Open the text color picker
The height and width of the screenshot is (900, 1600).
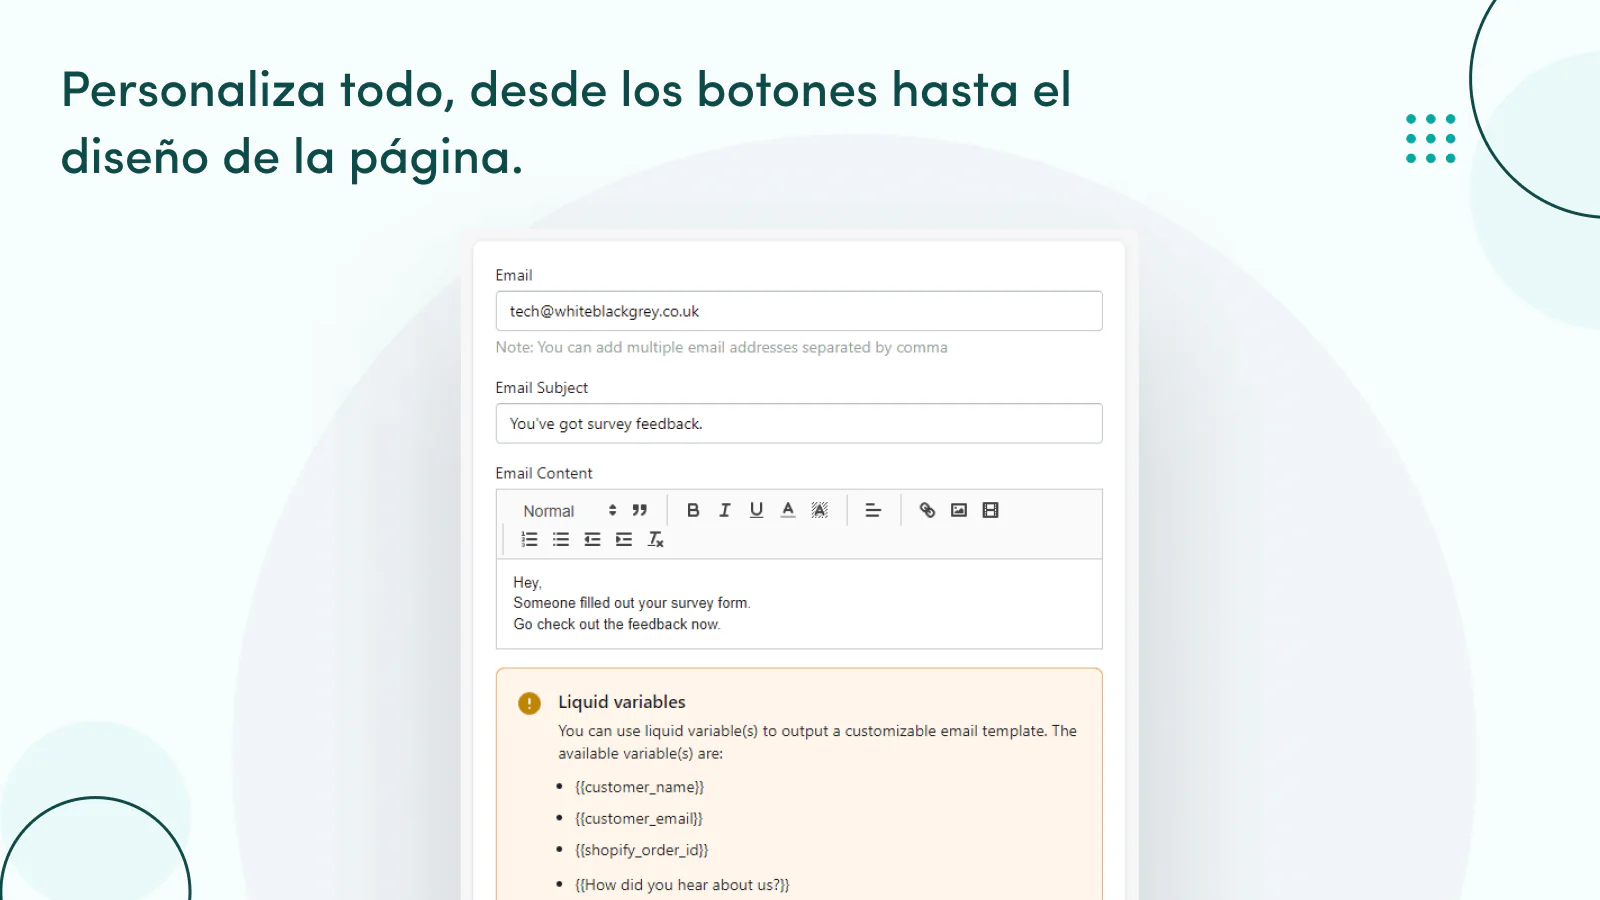click(x=788, y=510)
